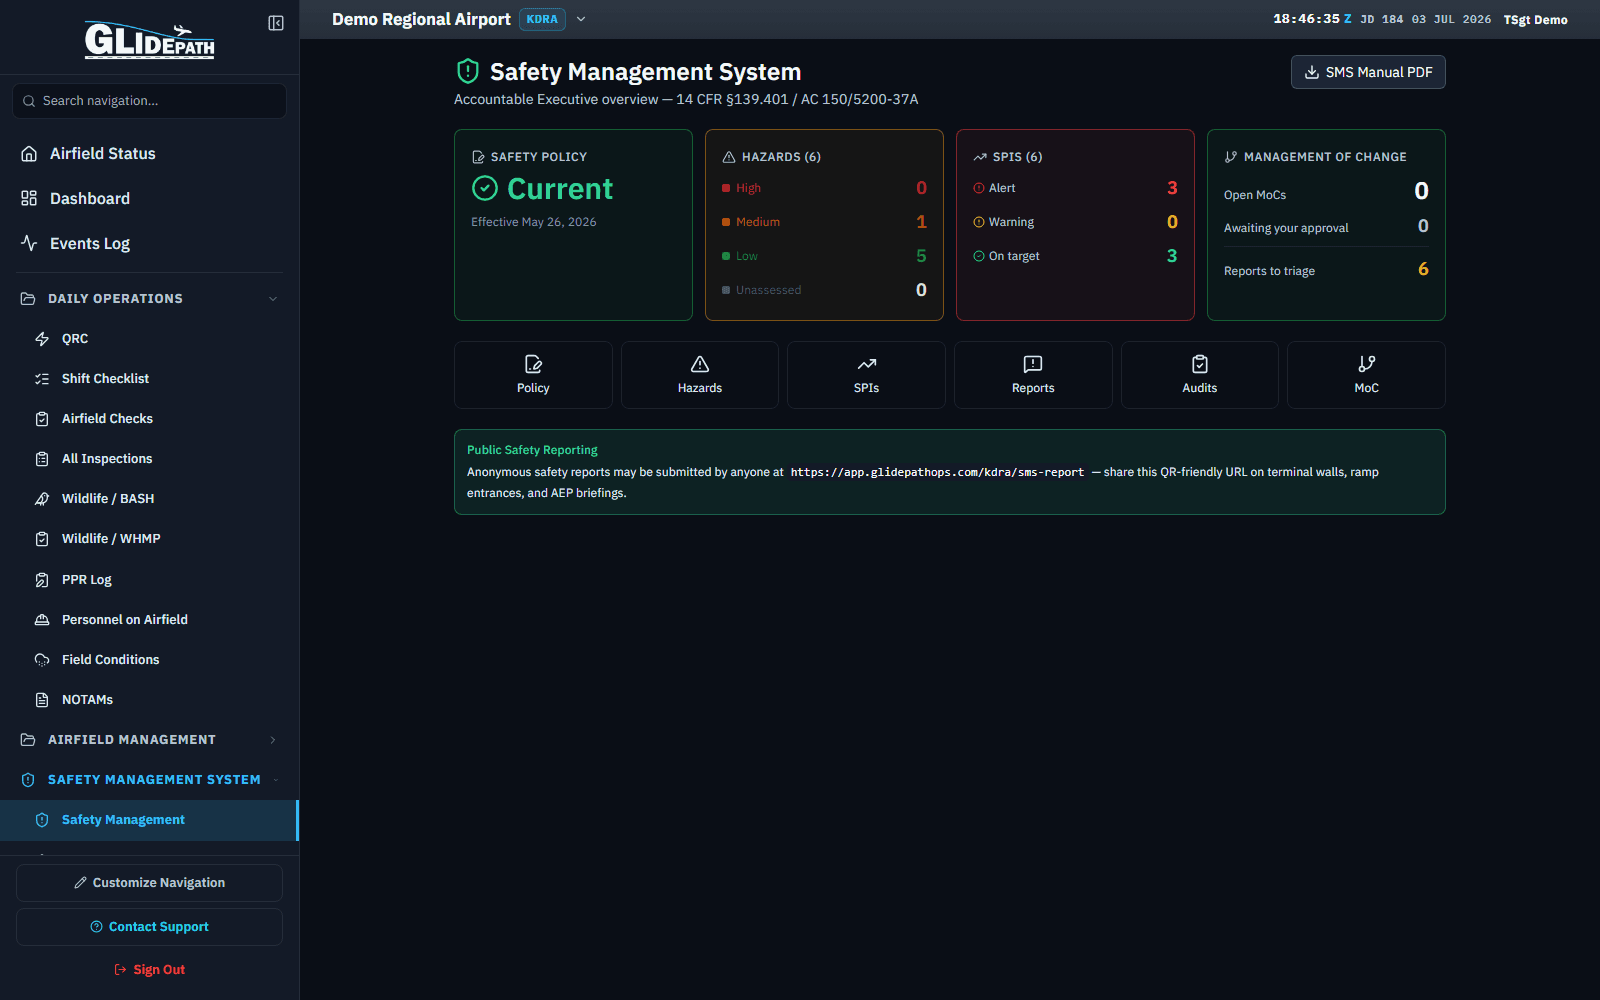
Task: Click the High hazards count row
Action: 824,188
